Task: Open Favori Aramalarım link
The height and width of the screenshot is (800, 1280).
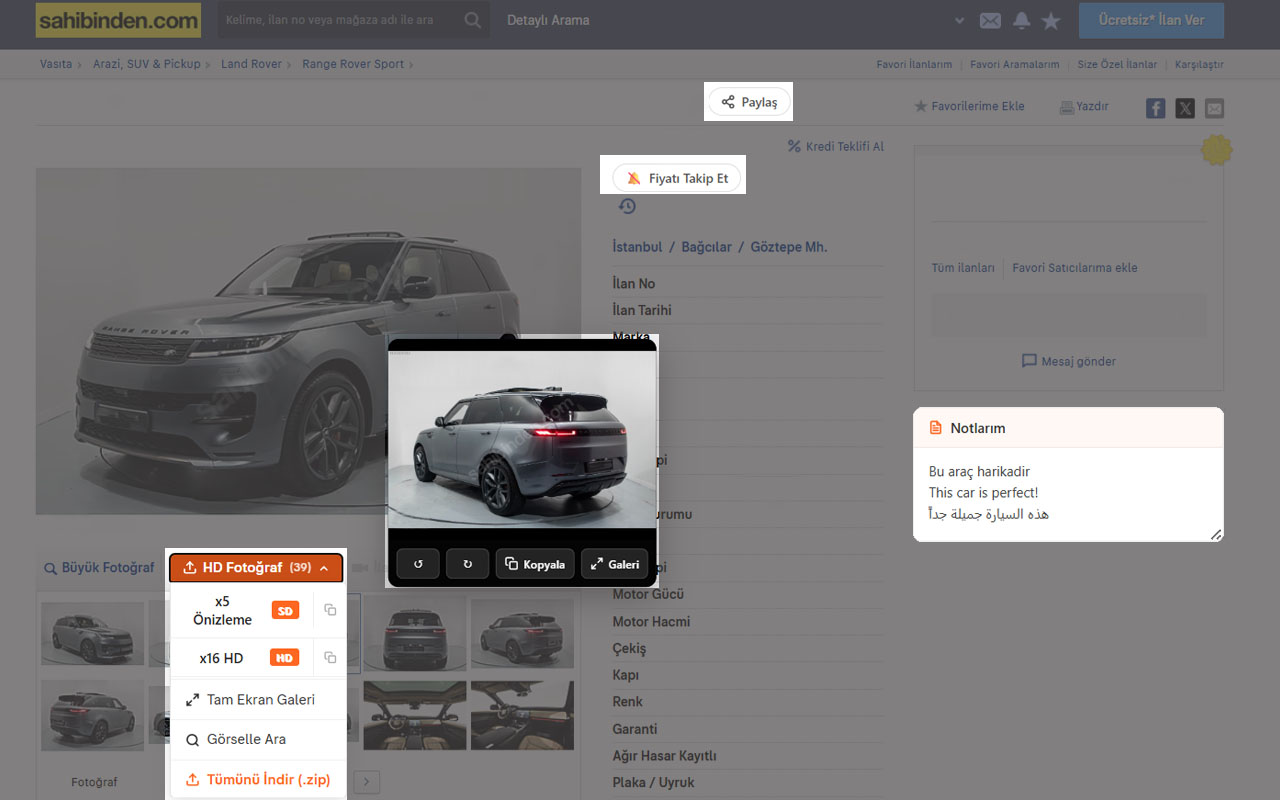Action: coord(1015,65)
